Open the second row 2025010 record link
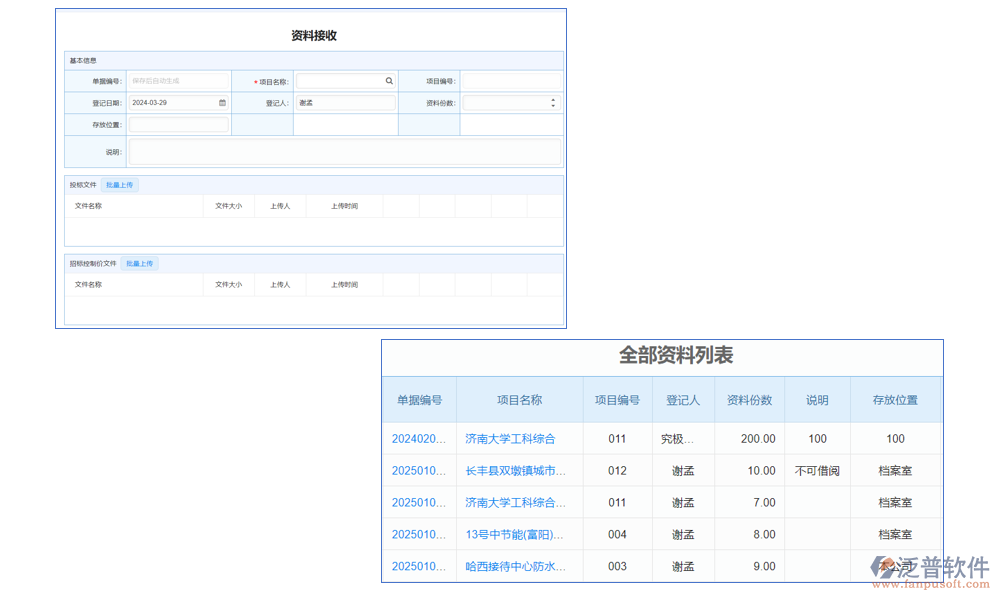The image size is (1000, 600). tap(418, 470)
